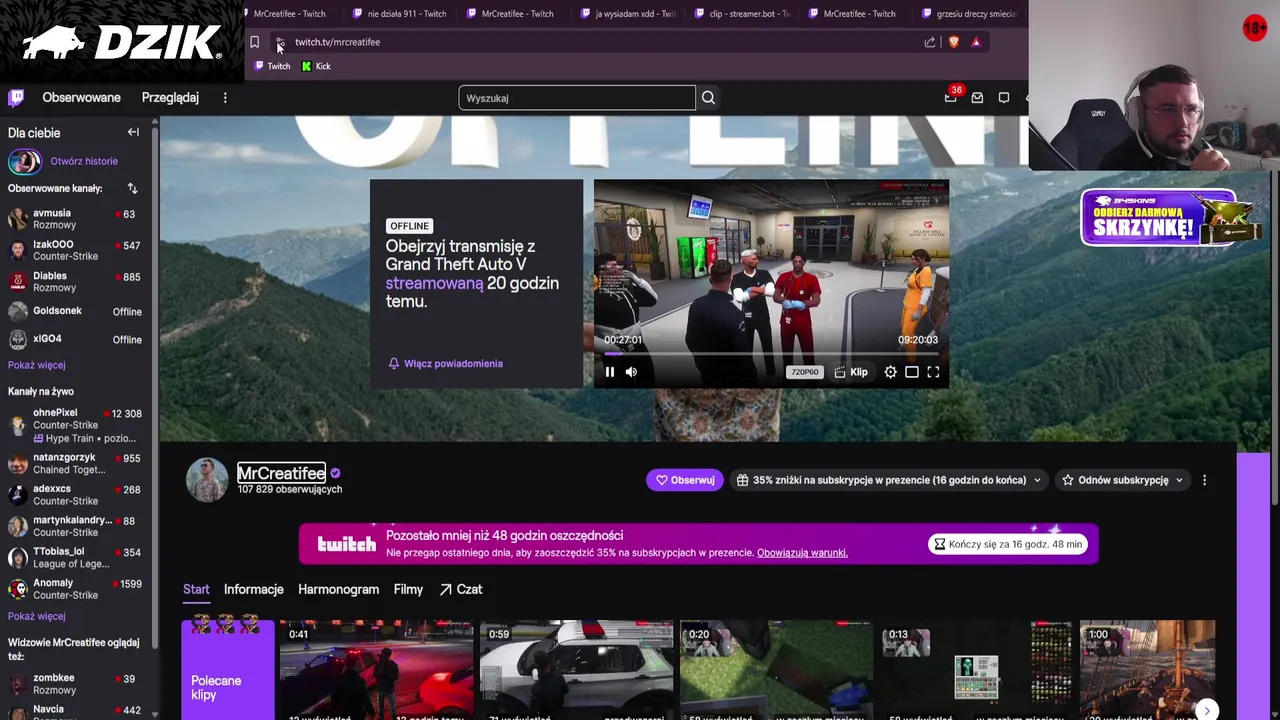1280x720 pixels.
Task: Click the Brave Rewards triangle icon
Action: click(976, 42)
